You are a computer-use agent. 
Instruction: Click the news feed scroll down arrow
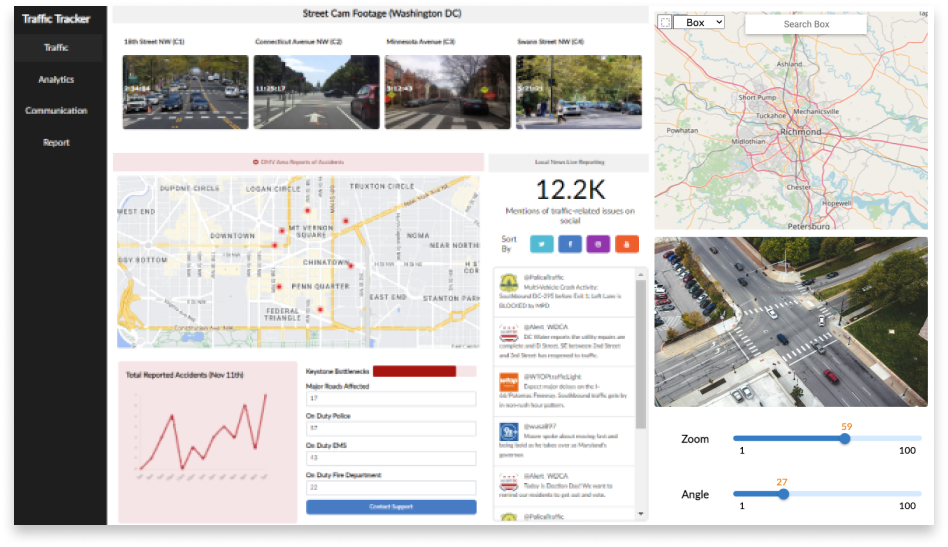coord(641,514)
